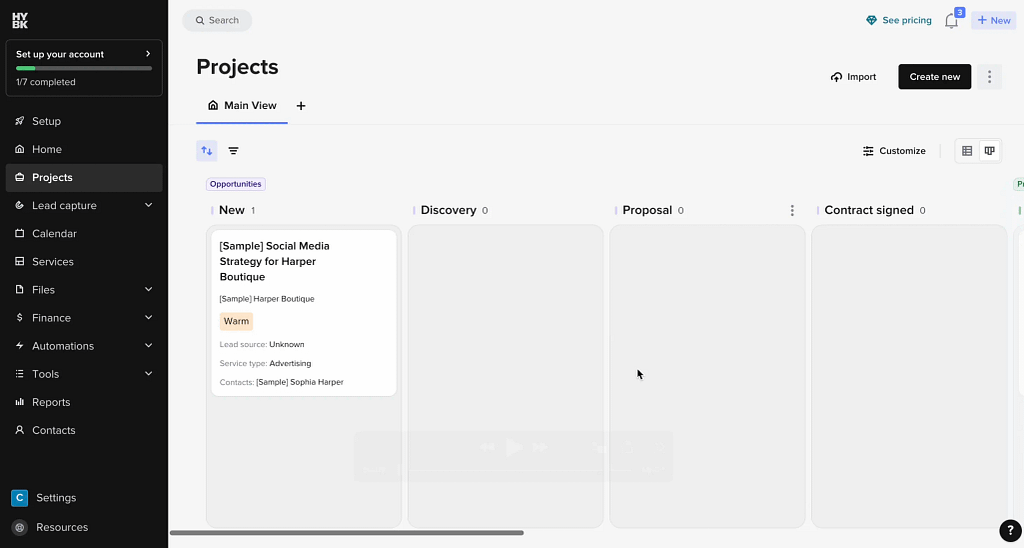The width and height of the screenshot is (1024, 548).
Task: Click the + New button
Action: pos(993,20)
